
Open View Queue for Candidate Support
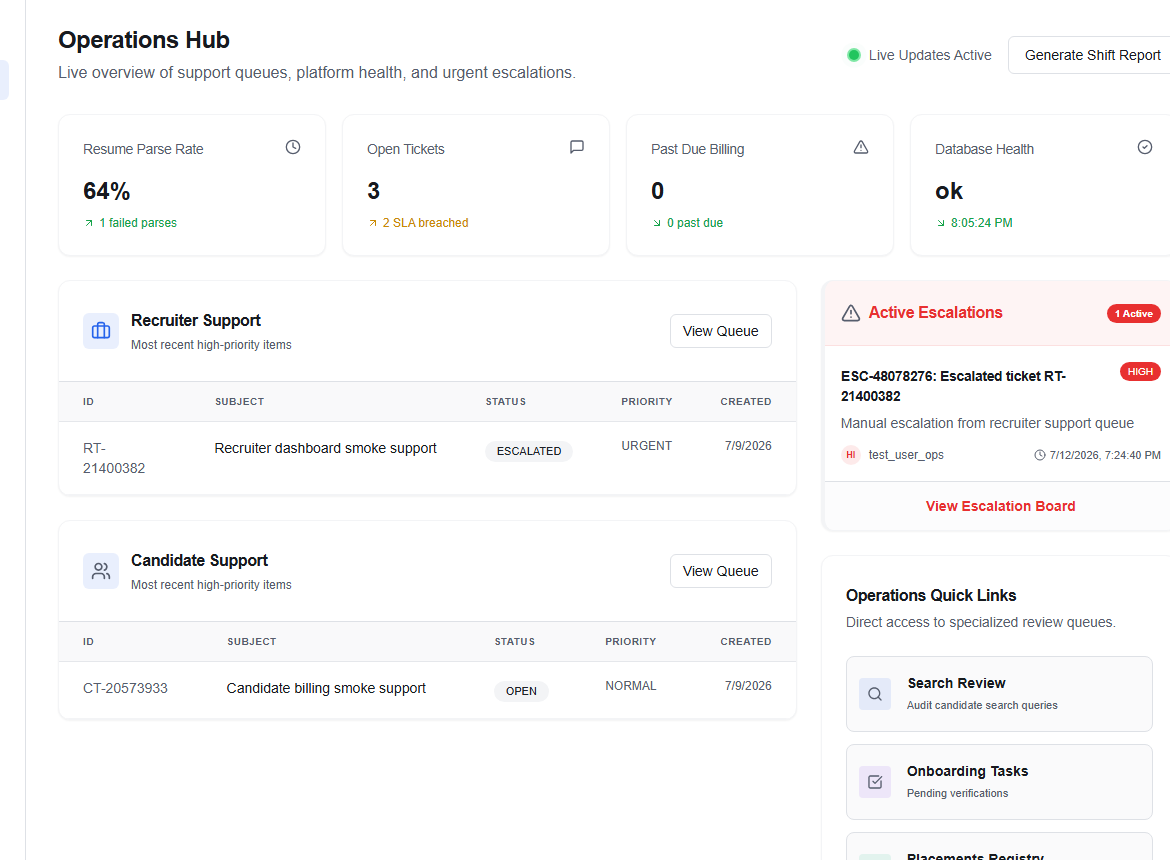(720, 571)
